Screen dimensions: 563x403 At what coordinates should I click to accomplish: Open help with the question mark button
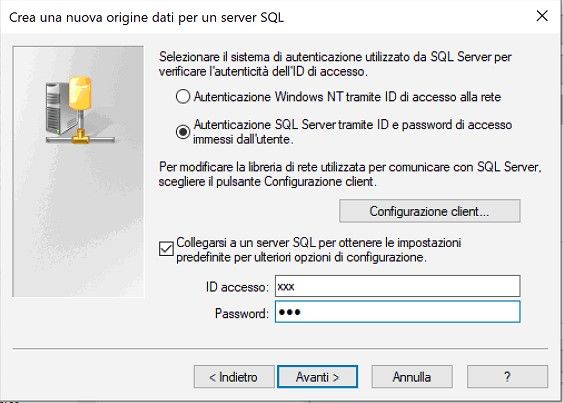pos(507,377)
